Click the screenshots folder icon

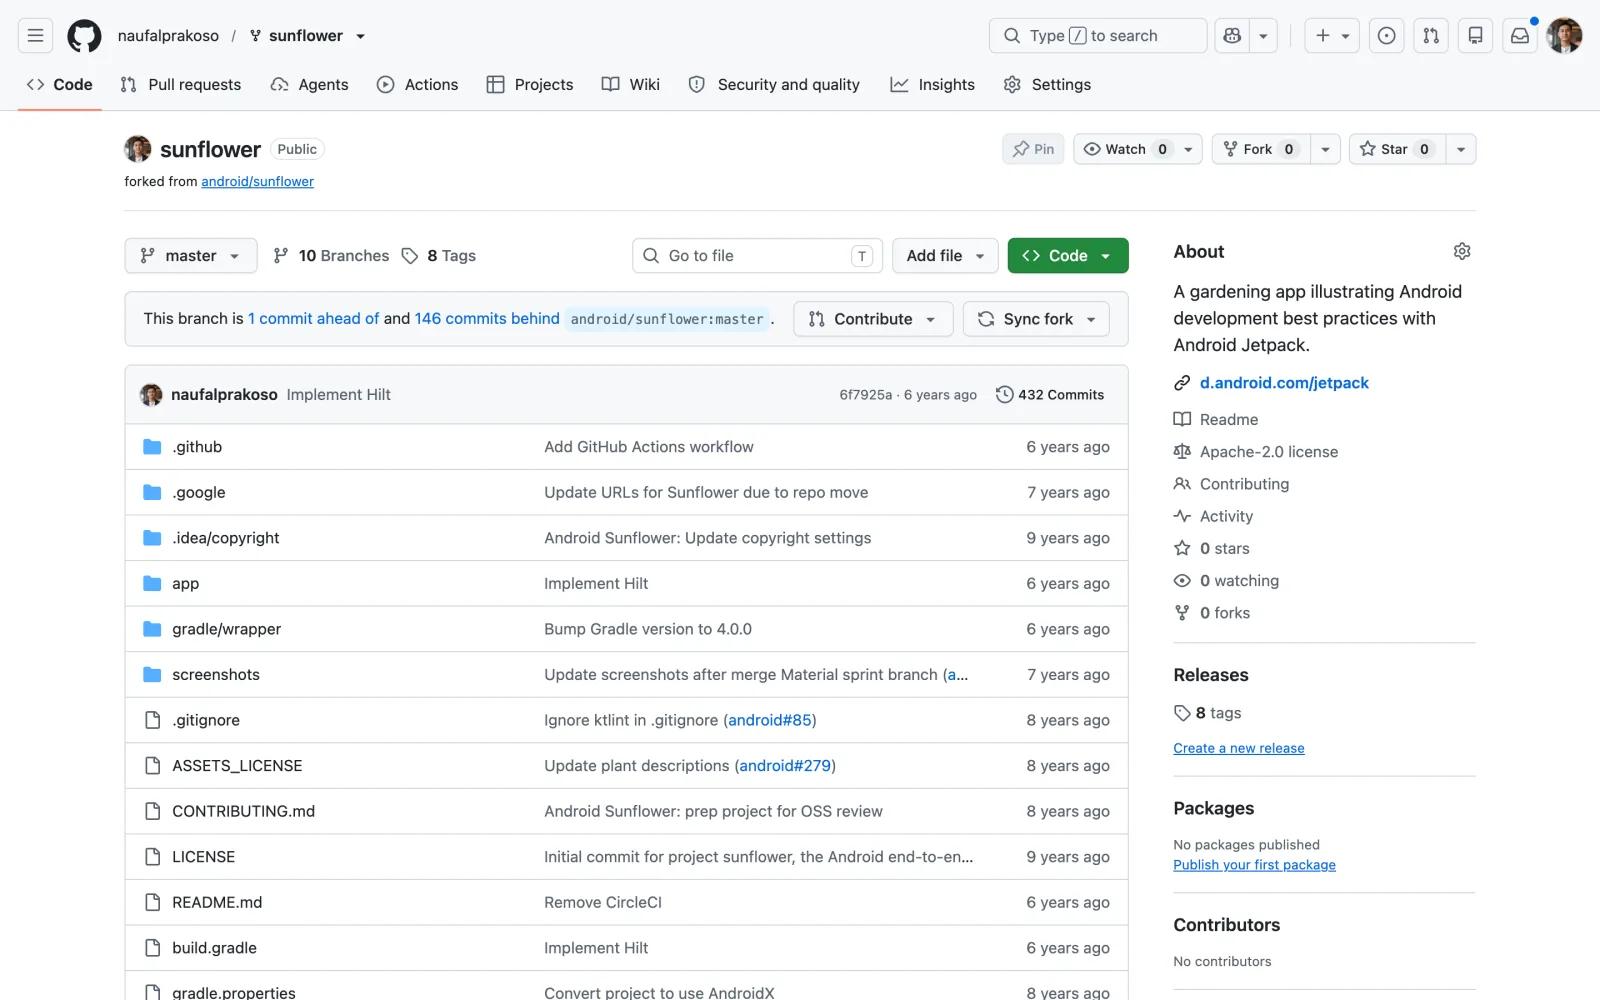[152, 675]
